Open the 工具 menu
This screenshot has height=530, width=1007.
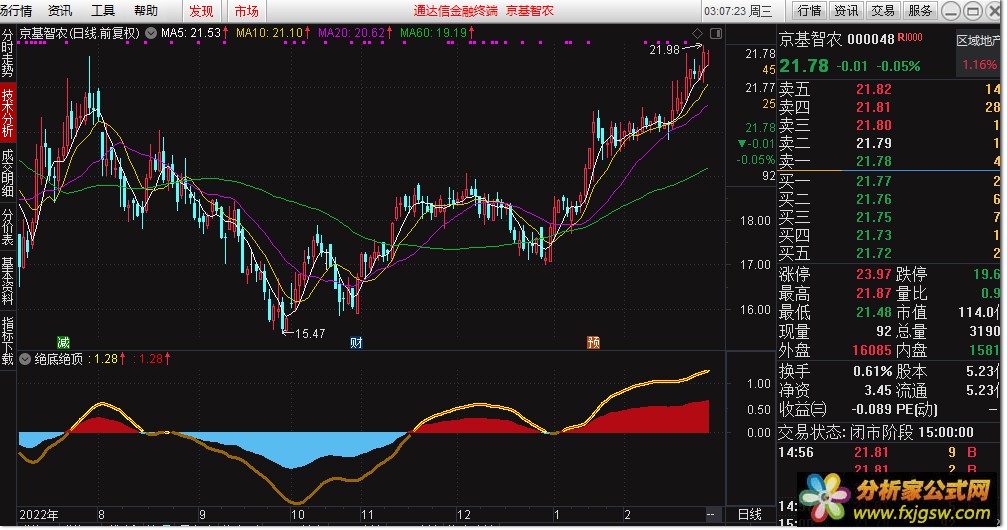(103, 11)
